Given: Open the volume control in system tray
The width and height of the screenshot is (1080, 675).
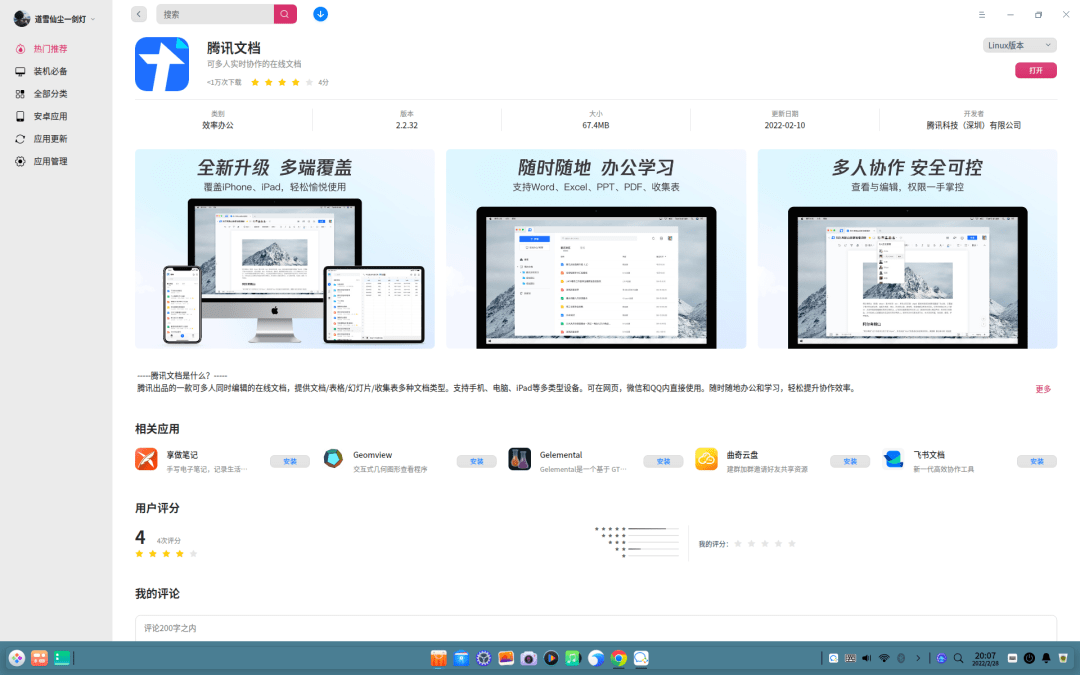Looking at the screenshot, I should (x=866, y=658).
